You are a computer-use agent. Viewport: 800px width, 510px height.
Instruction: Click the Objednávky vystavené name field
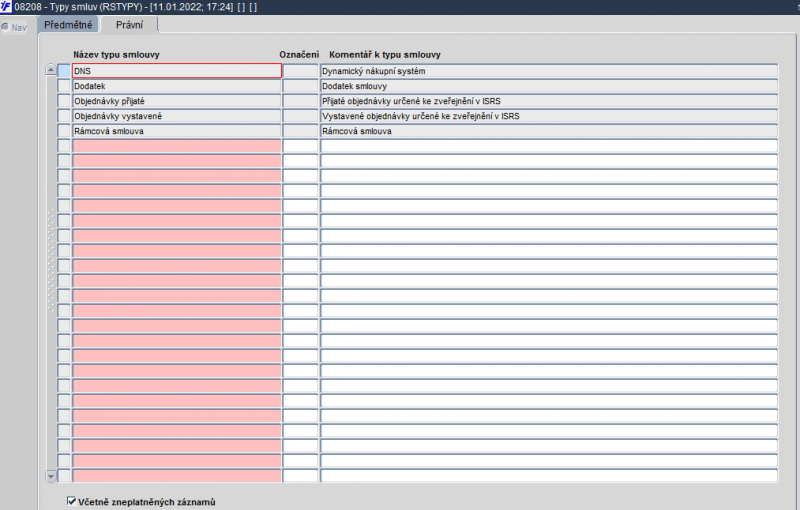click(x=177, y=116)
